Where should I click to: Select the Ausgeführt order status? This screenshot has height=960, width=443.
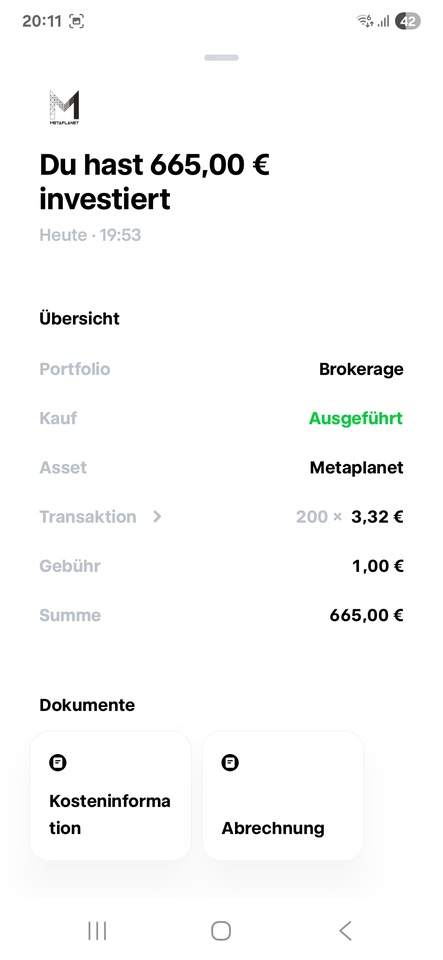click(356, 418)
